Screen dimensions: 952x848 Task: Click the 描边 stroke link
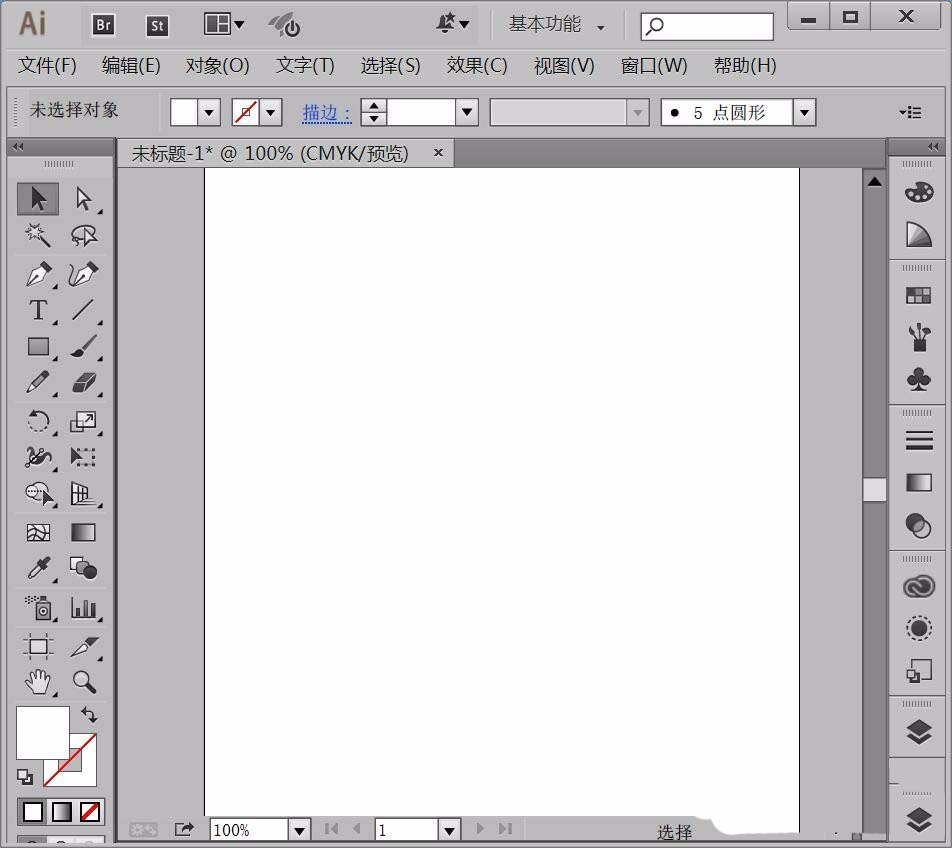coord(327,113)
